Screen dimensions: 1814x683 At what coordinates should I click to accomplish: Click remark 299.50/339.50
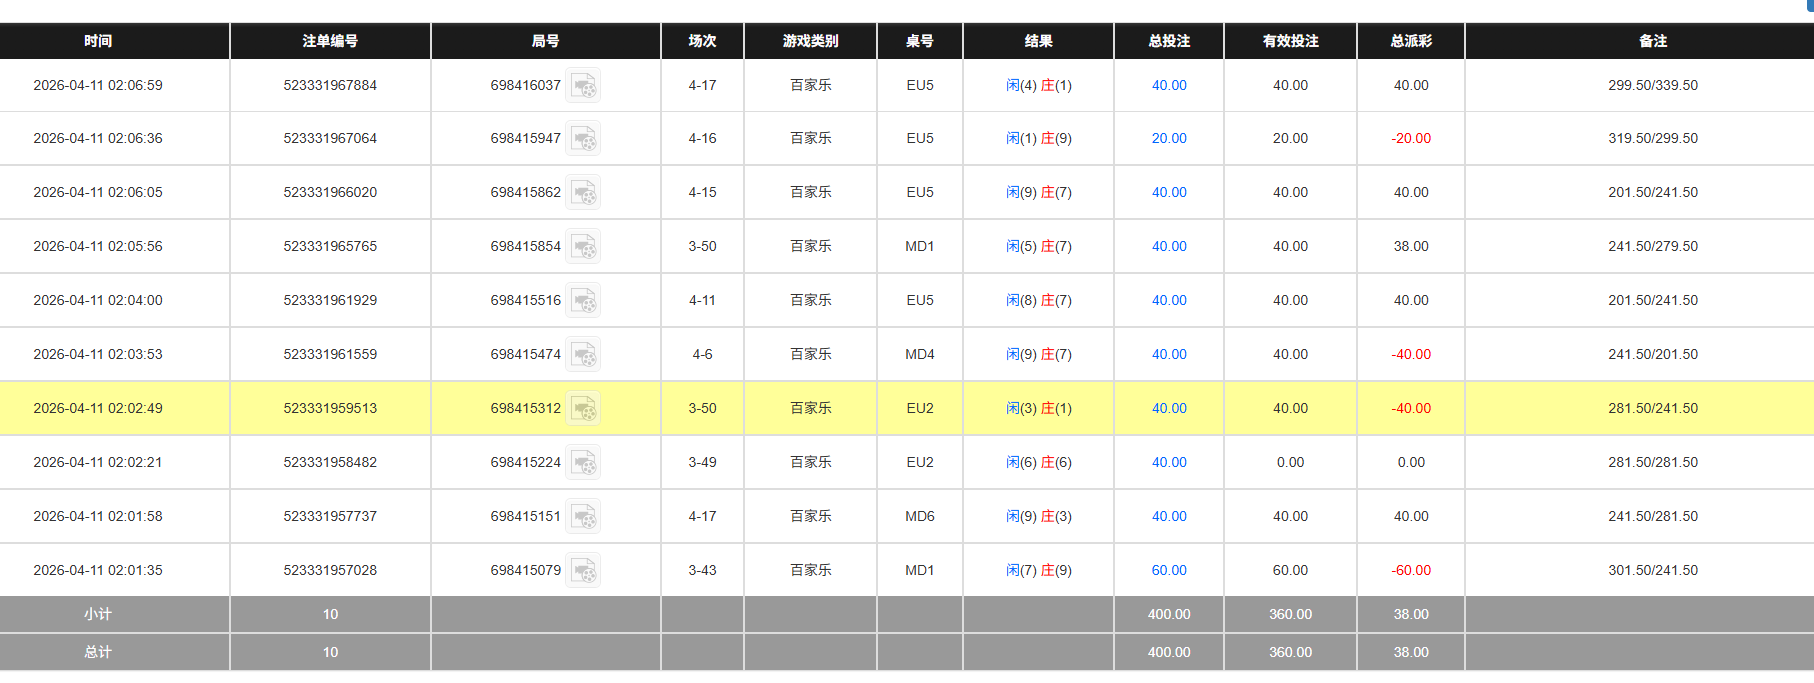coord(1653,86)
